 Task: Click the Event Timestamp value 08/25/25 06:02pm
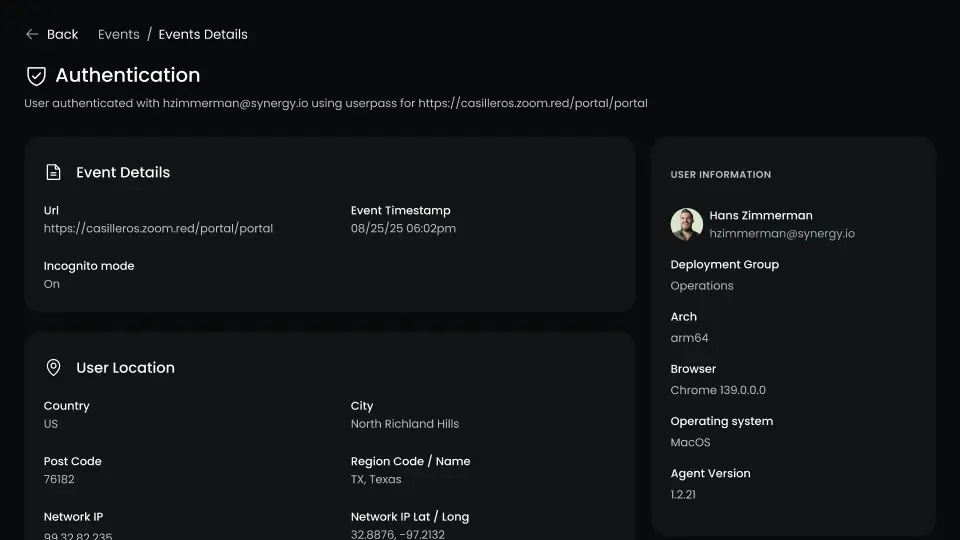pyautogui.click(x=403, y=228)
